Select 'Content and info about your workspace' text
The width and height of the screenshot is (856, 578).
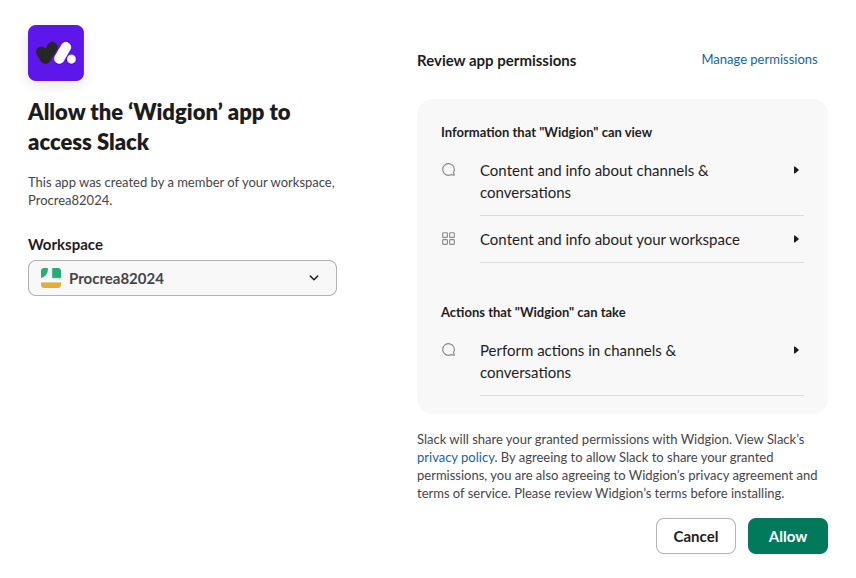pos(610,240)
